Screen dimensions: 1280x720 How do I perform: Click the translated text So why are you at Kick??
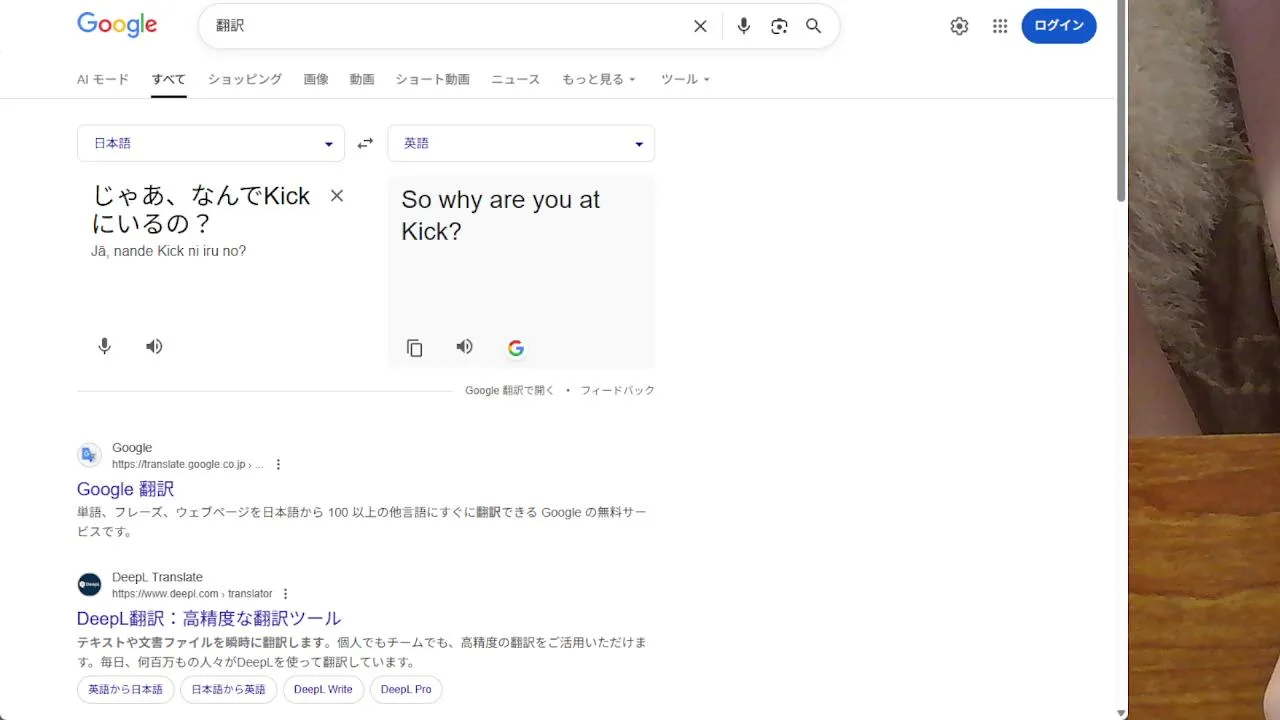[x=501, y=215]
